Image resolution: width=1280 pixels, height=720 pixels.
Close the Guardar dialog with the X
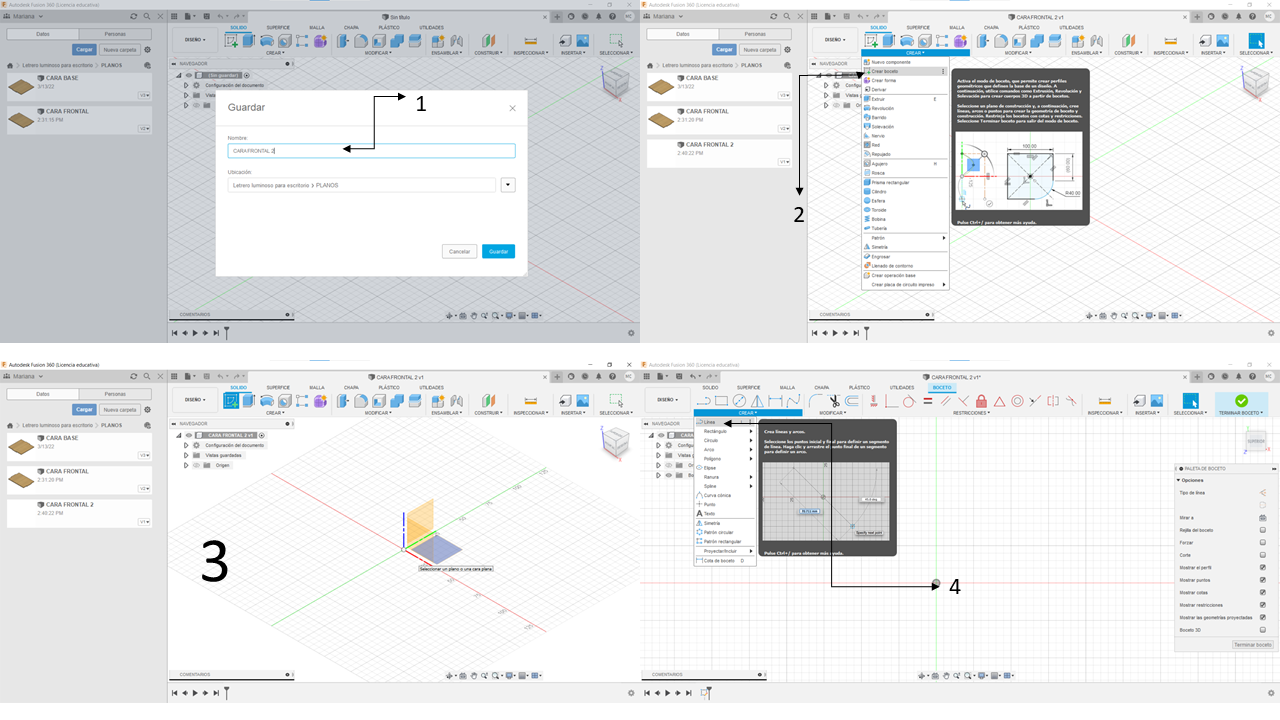coord(512,108)
